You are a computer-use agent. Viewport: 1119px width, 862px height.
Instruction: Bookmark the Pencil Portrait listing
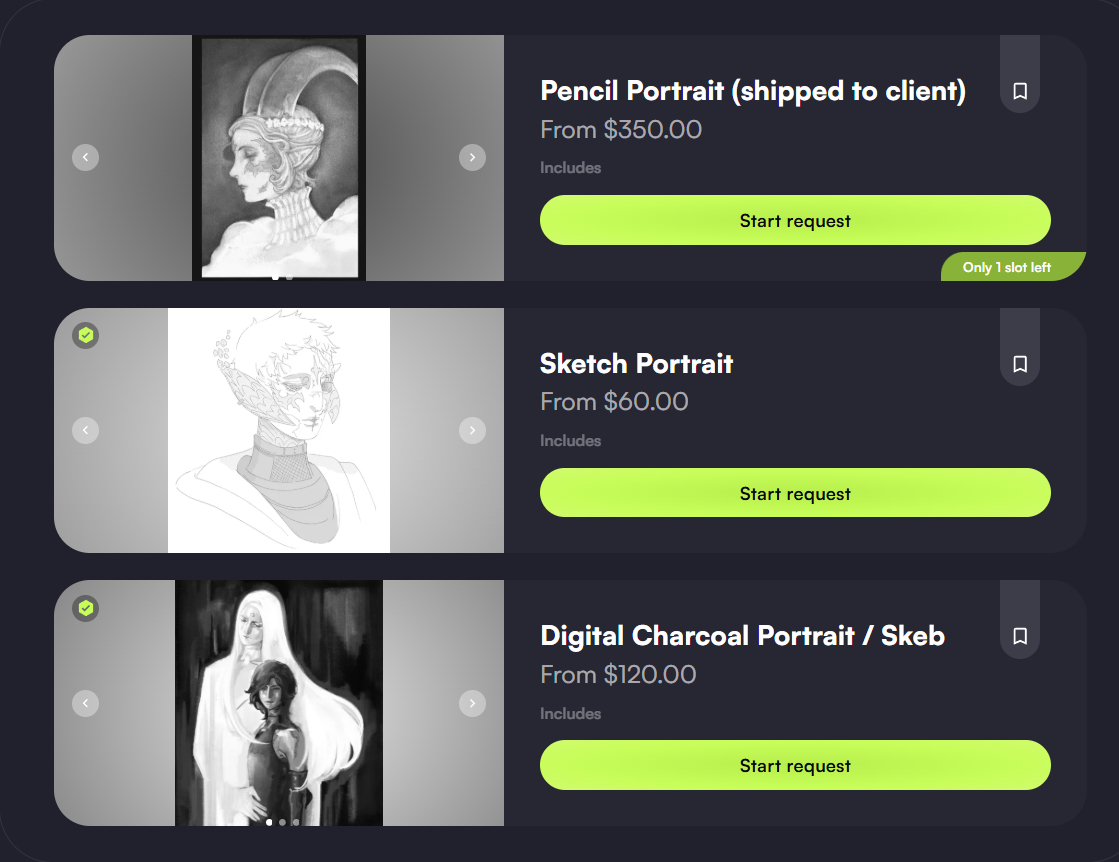tap(1020, 91)
